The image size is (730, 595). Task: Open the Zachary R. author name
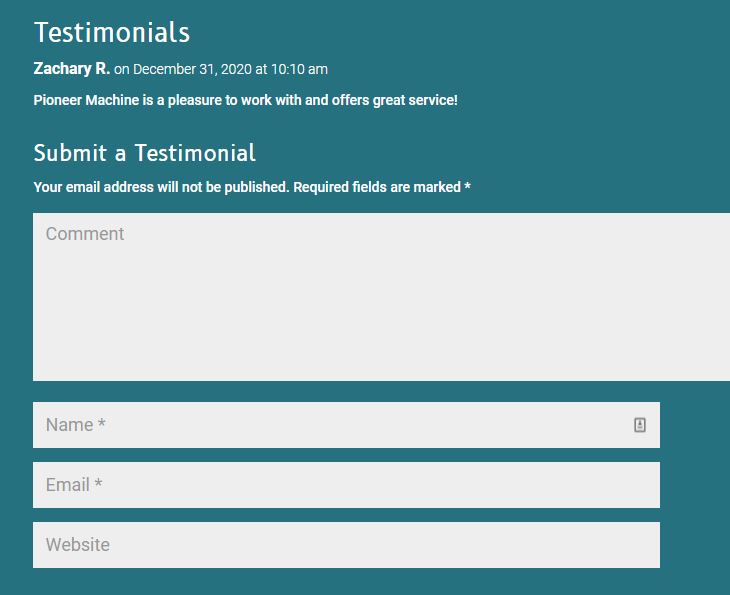pyautogui.click(x=72, y=68)
